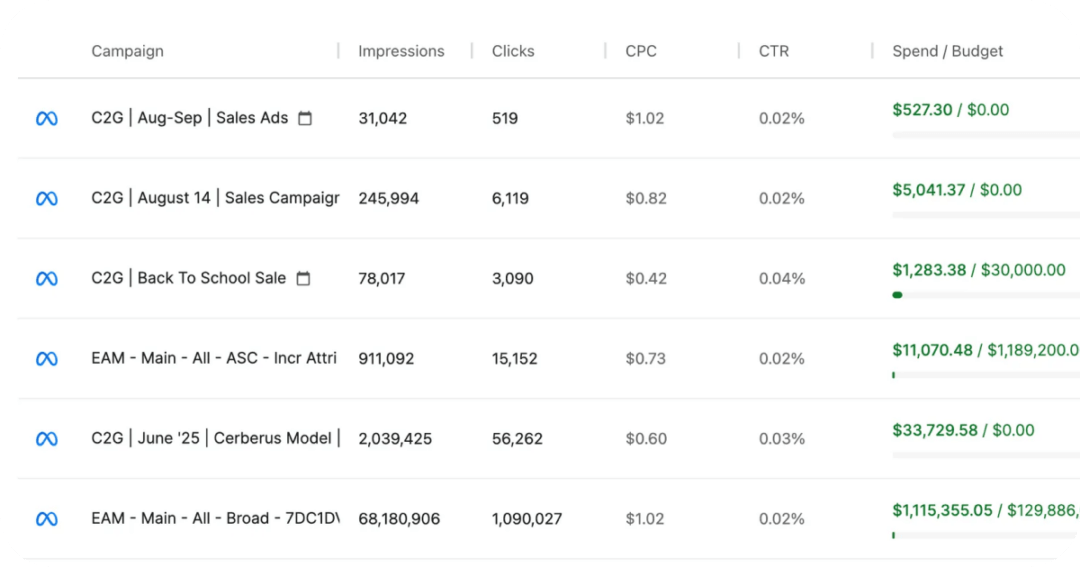Image resolution: width=1080 pixels, height=567 pixels.
Task: Click Meta icon for EAM Broad 7DC1D campaign
Action: coord(47,519)
